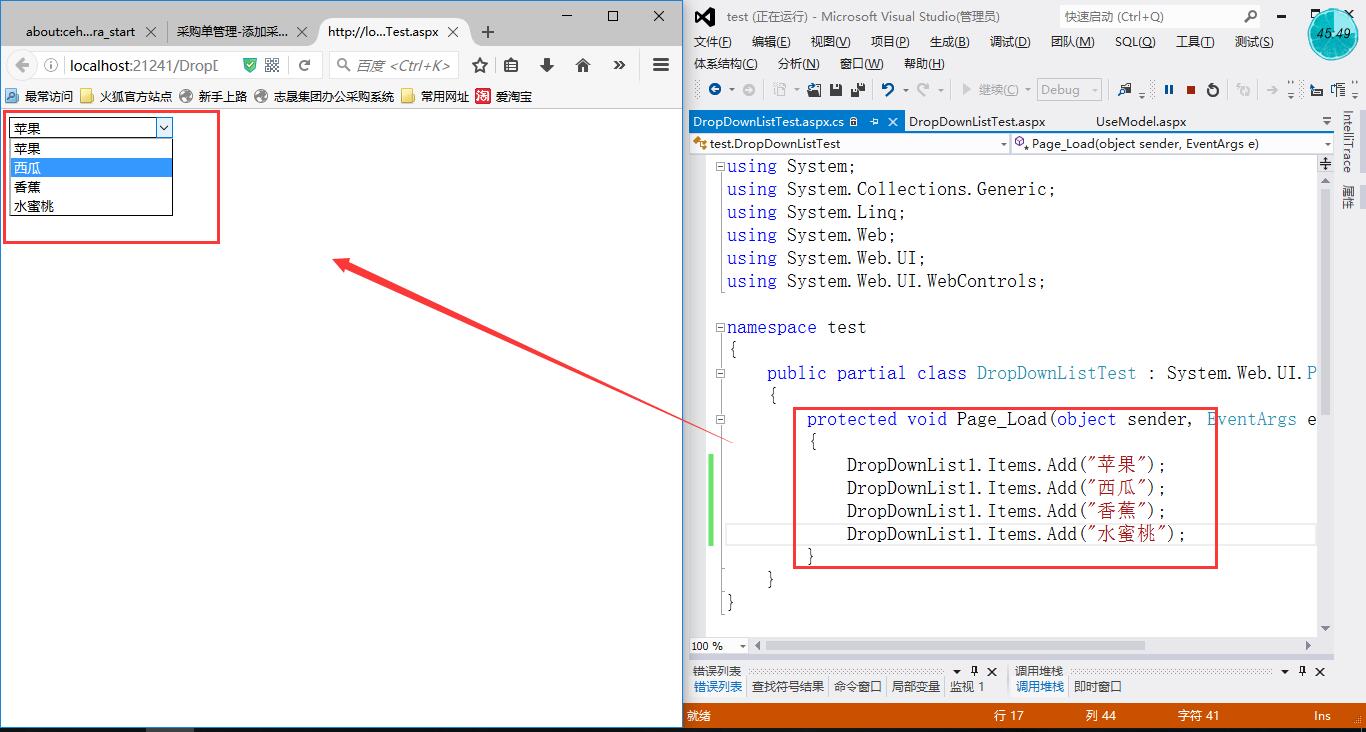Viewport: 1366px width, 732px height.
Task: Switch to the UseModel.aspx tab
Action: 1141,122
